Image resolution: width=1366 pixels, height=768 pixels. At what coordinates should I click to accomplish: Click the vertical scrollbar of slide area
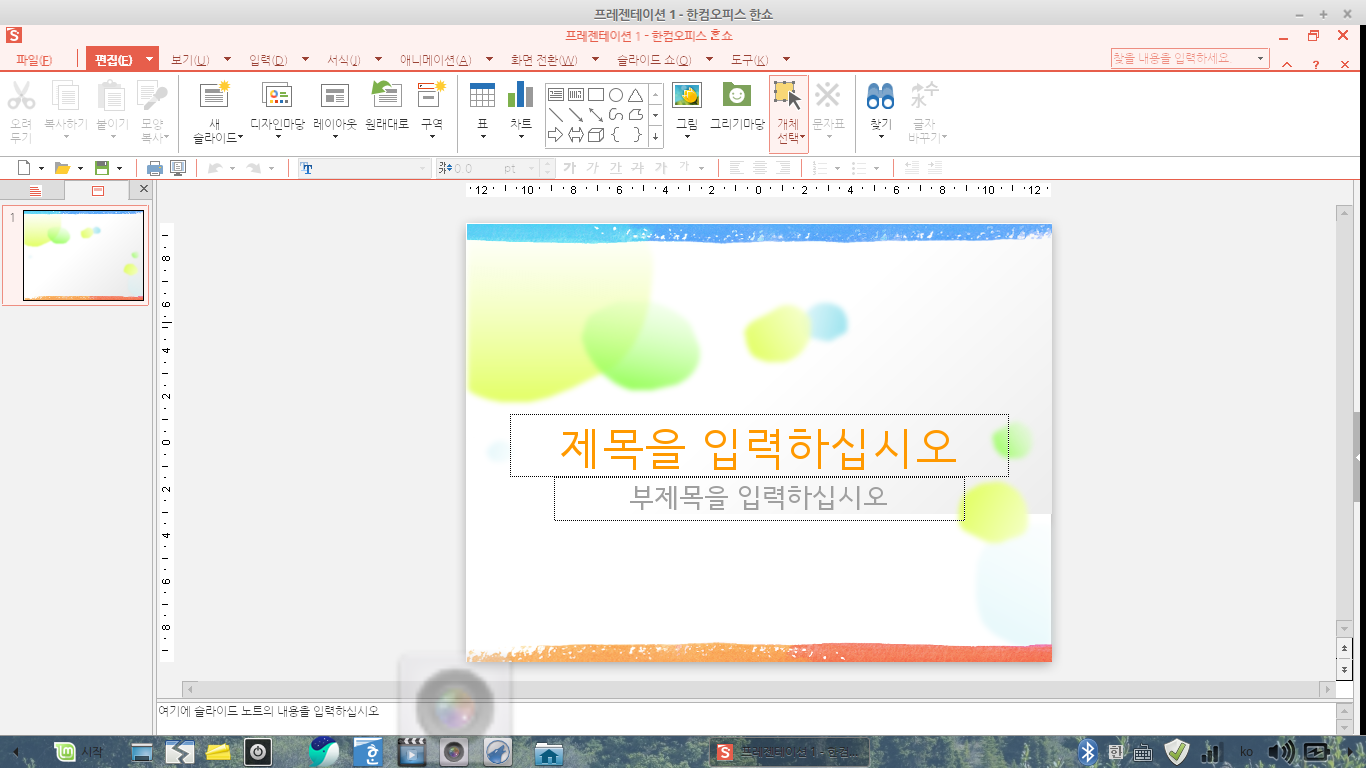(1344, 420)
